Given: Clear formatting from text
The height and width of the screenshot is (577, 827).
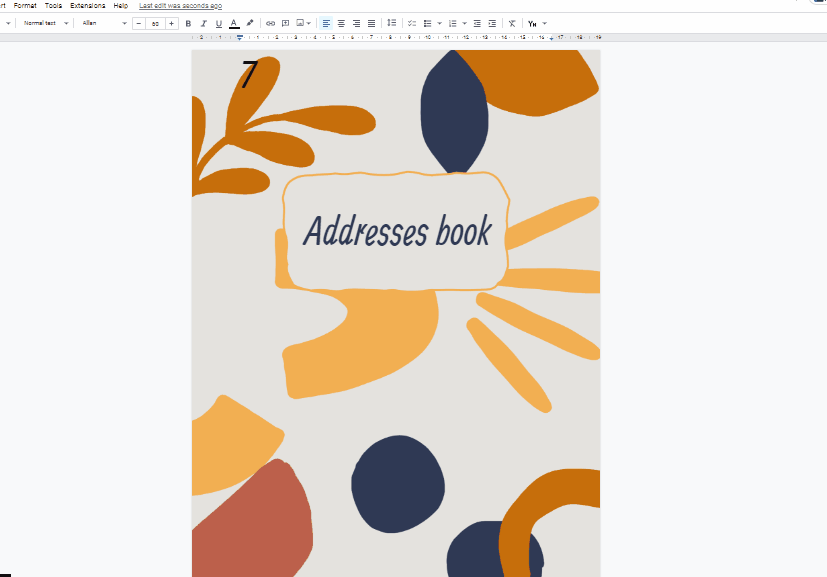Looking at the screenshot, I should pyautogui.click(x=511, y=23).
